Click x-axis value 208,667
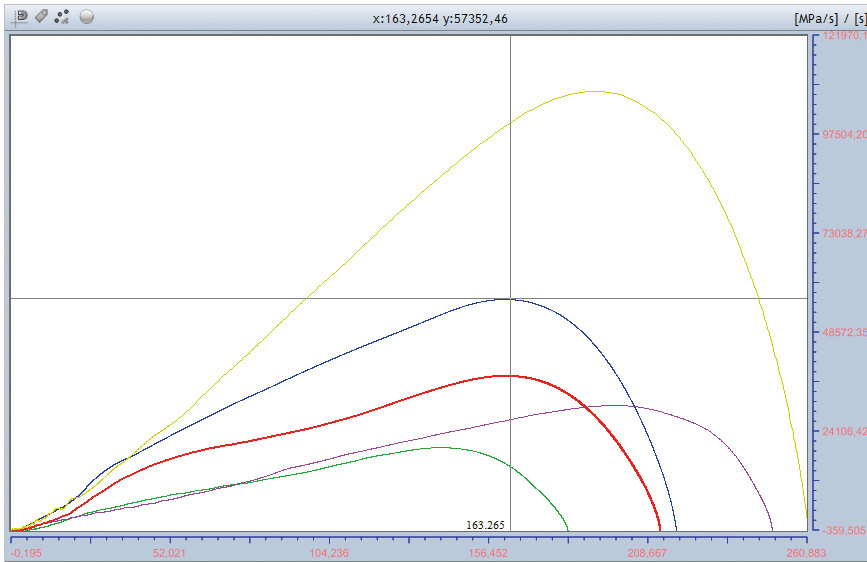Screen dimensions: 867x562 647,553
